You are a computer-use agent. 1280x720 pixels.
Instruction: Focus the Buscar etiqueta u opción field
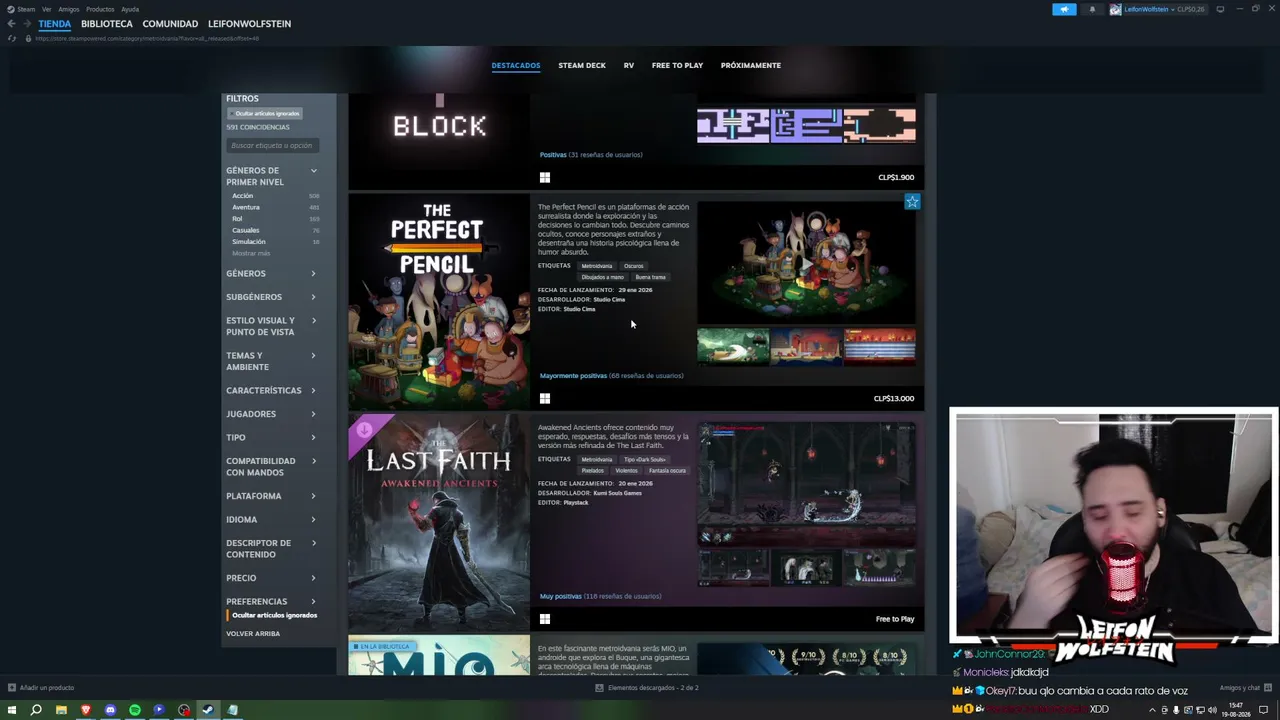273,146
